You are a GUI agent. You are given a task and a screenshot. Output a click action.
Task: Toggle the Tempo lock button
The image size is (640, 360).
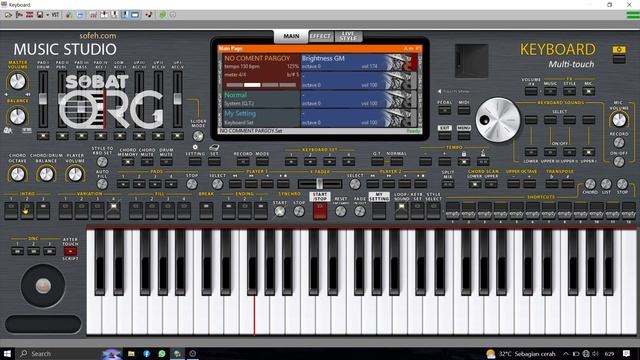[x=464, y=162]
